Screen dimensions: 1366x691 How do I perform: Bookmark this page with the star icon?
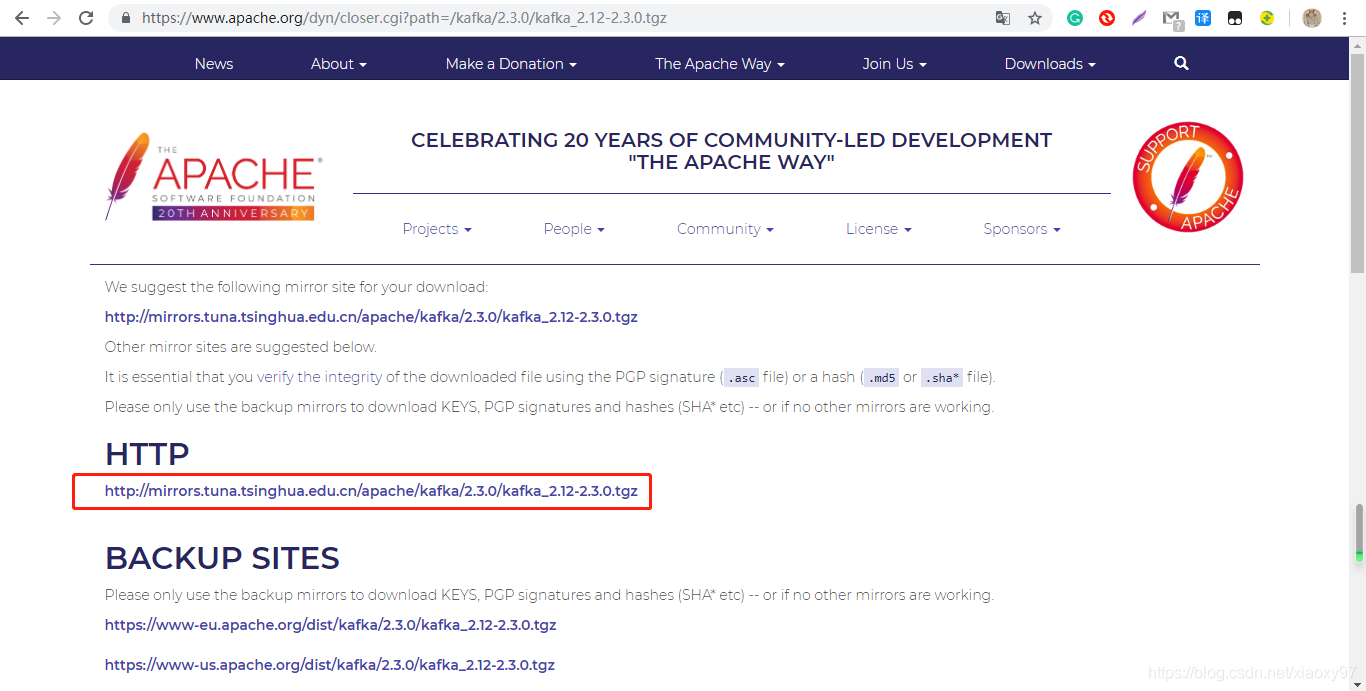click(x=1035, y=18)
